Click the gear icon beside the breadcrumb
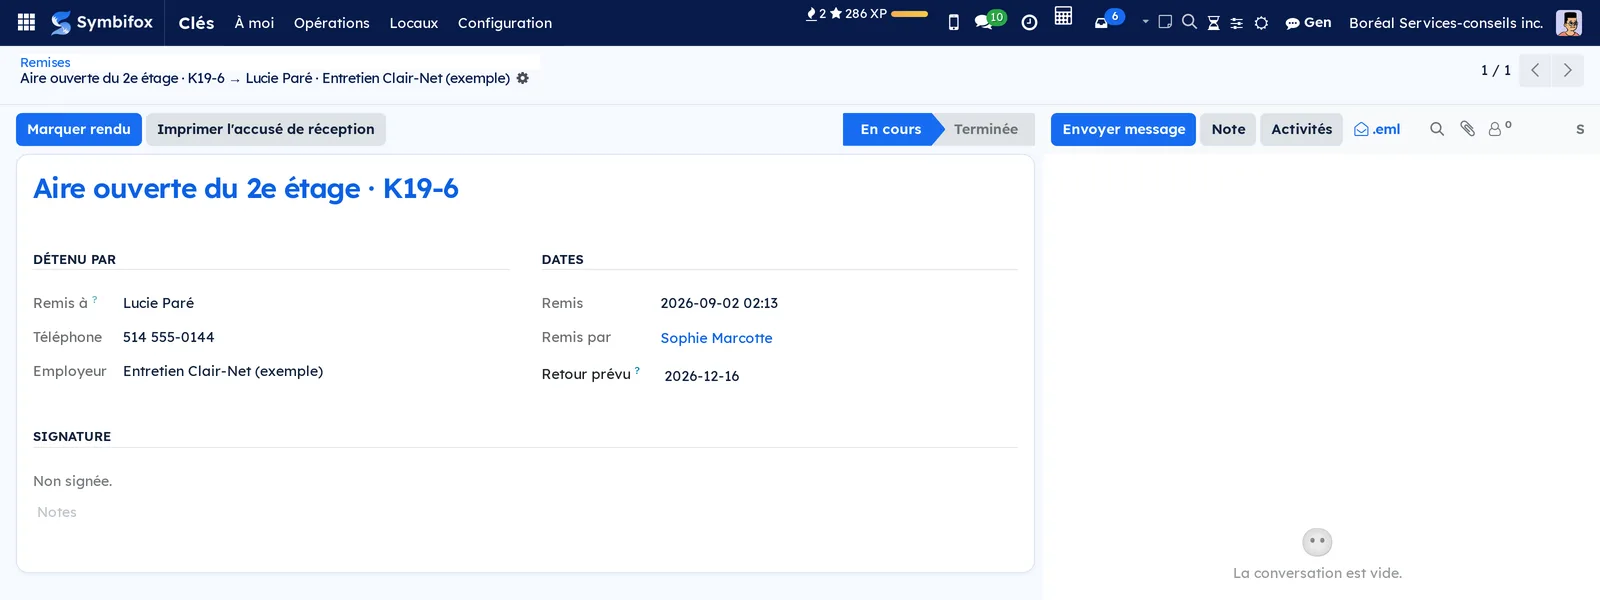Screen dimensions: 1600x600 [x=522, y=78]
